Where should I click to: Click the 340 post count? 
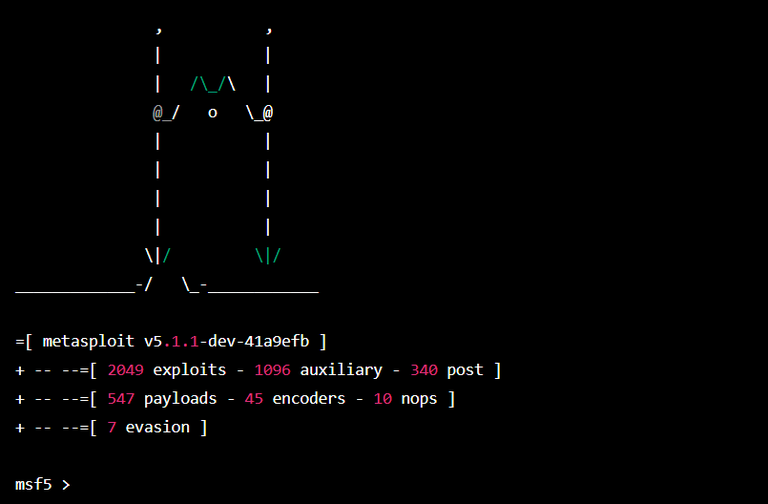(x=424, y=370)
